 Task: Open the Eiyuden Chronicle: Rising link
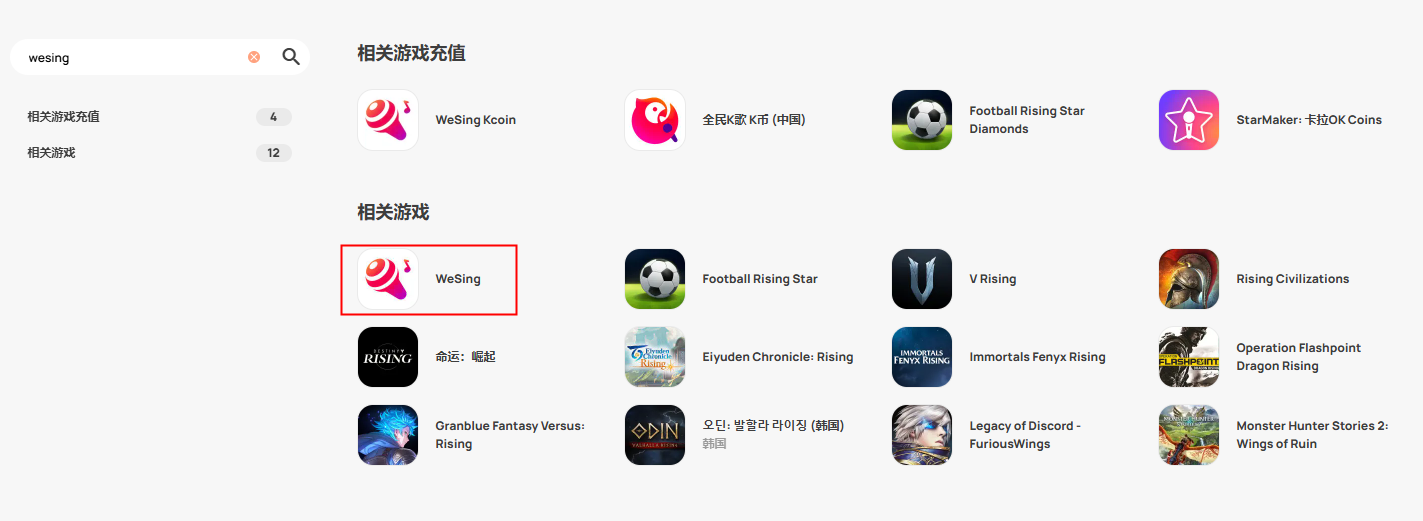click(x=778, y=357)
